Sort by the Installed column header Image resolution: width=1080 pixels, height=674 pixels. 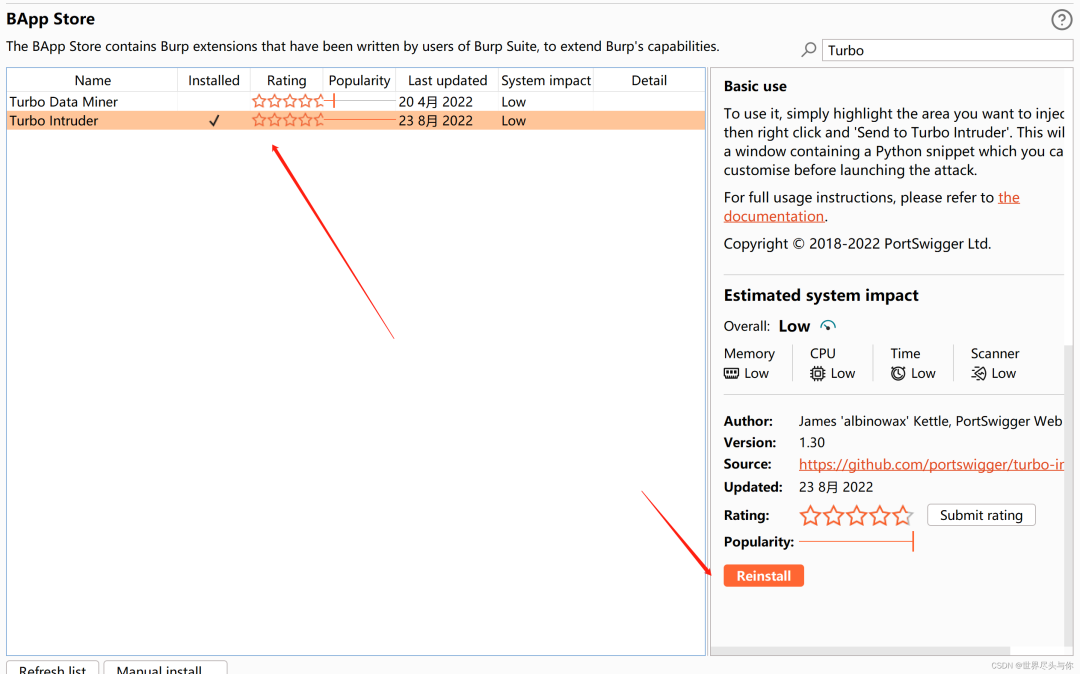(x=214, y=81)
